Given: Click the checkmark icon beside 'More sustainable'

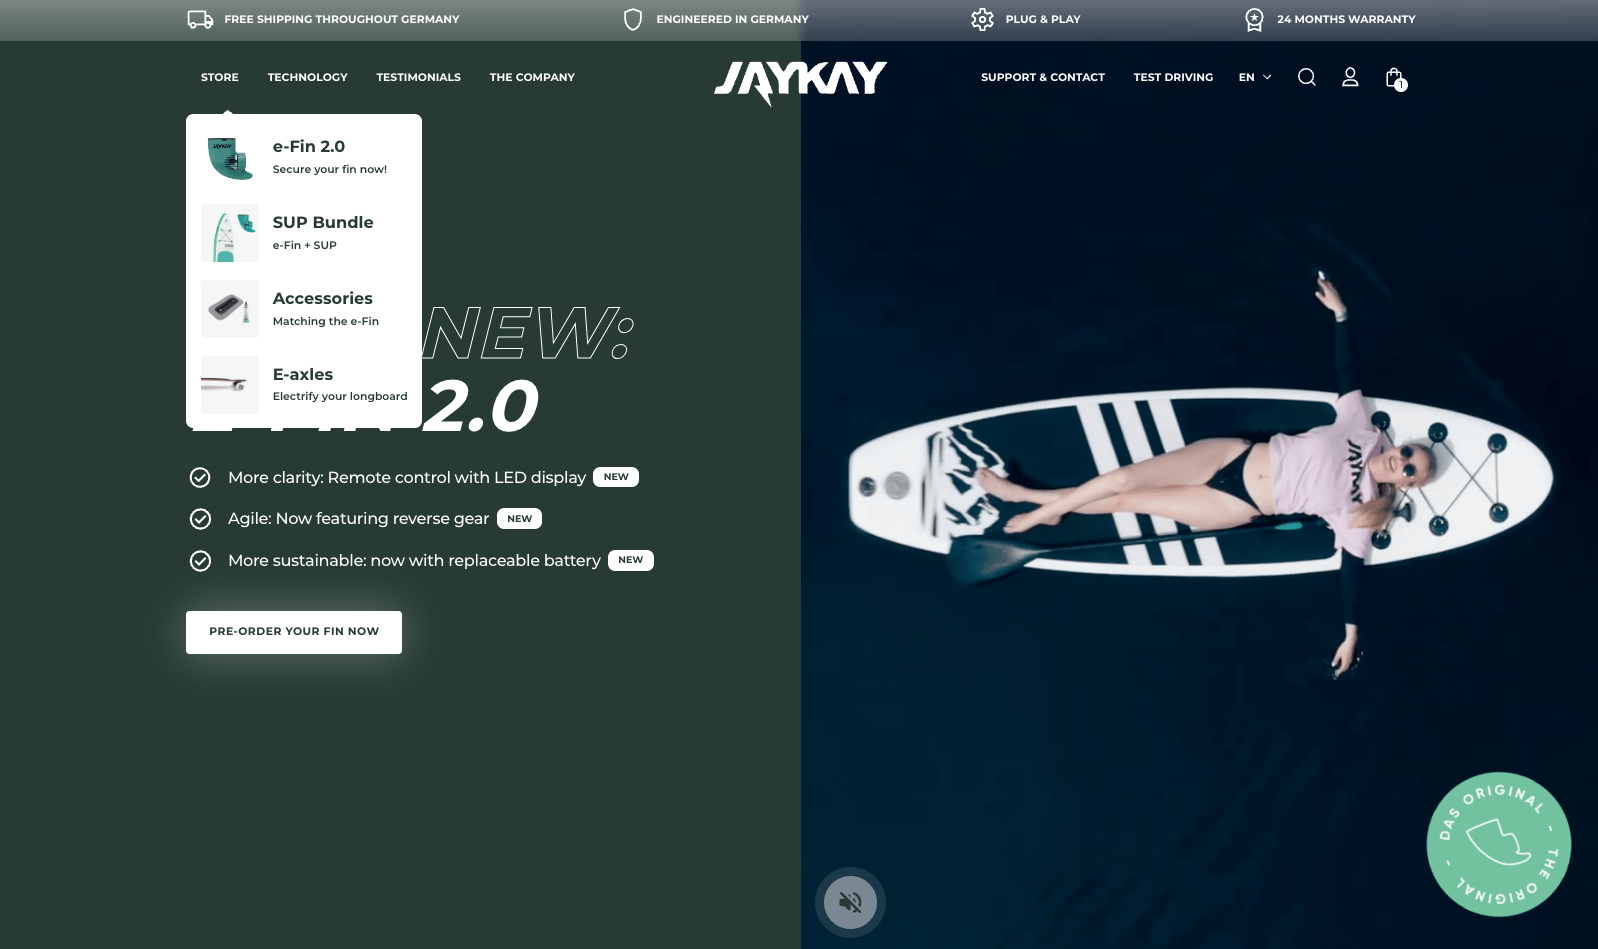Looking at the screenshot, I should (x=200, y=560).
